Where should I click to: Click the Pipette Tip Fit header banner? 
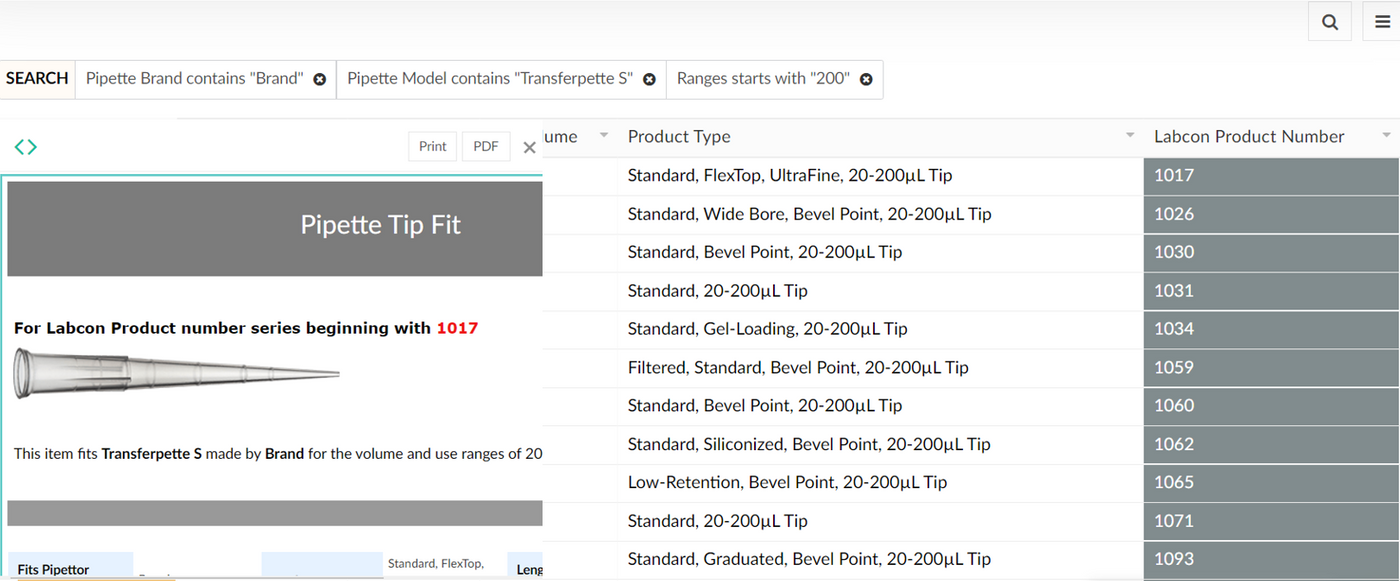[275, 228]
